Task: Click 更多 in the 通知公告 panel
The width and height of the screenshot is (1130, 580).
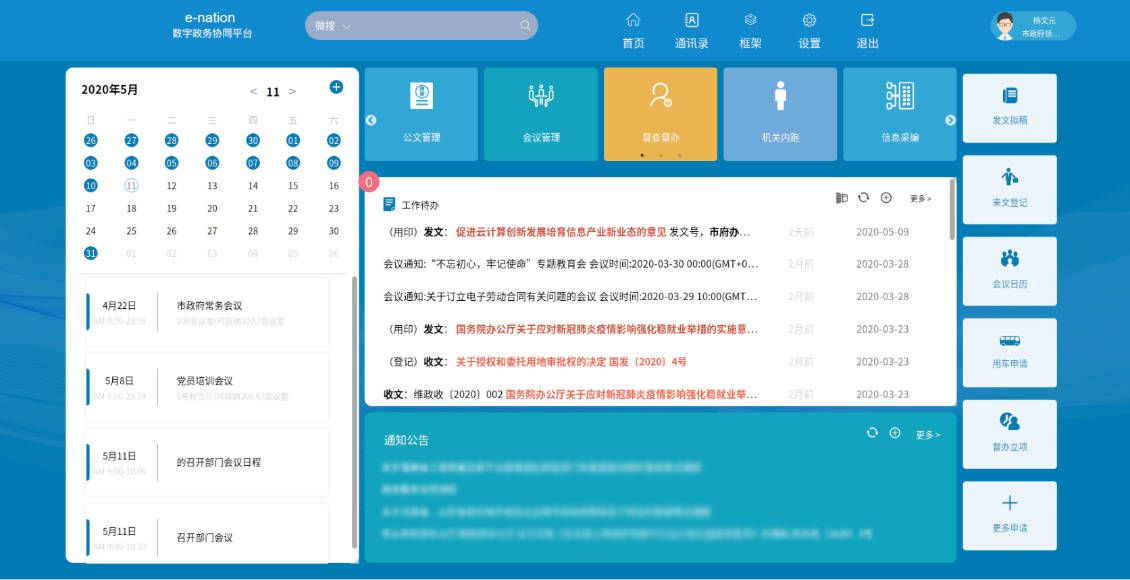Action: click(927, 435)
